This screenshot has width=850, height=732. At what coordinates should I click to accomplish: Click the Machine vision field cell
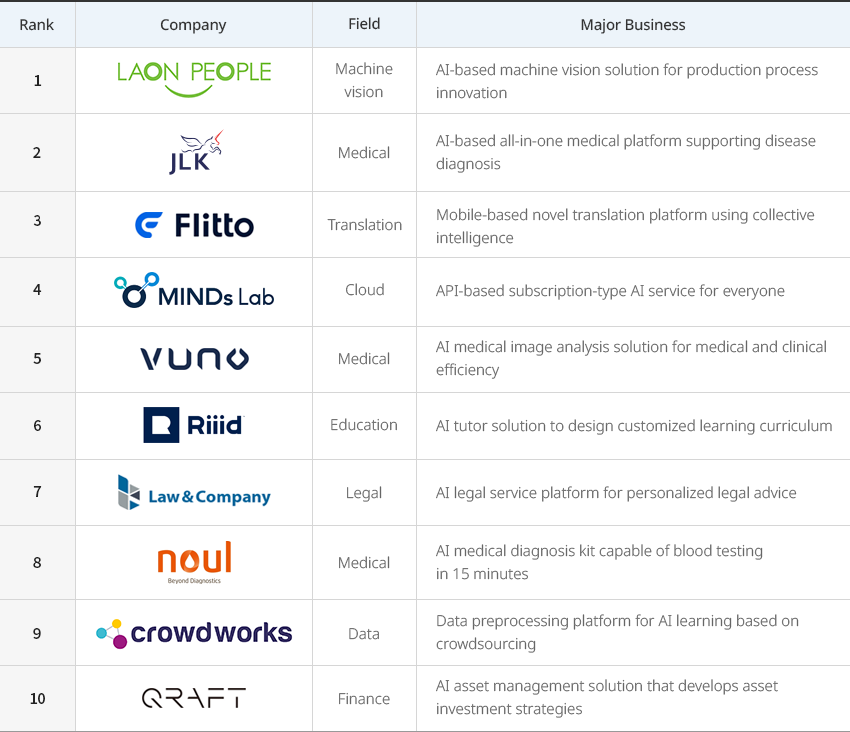[x=364, y=80]
